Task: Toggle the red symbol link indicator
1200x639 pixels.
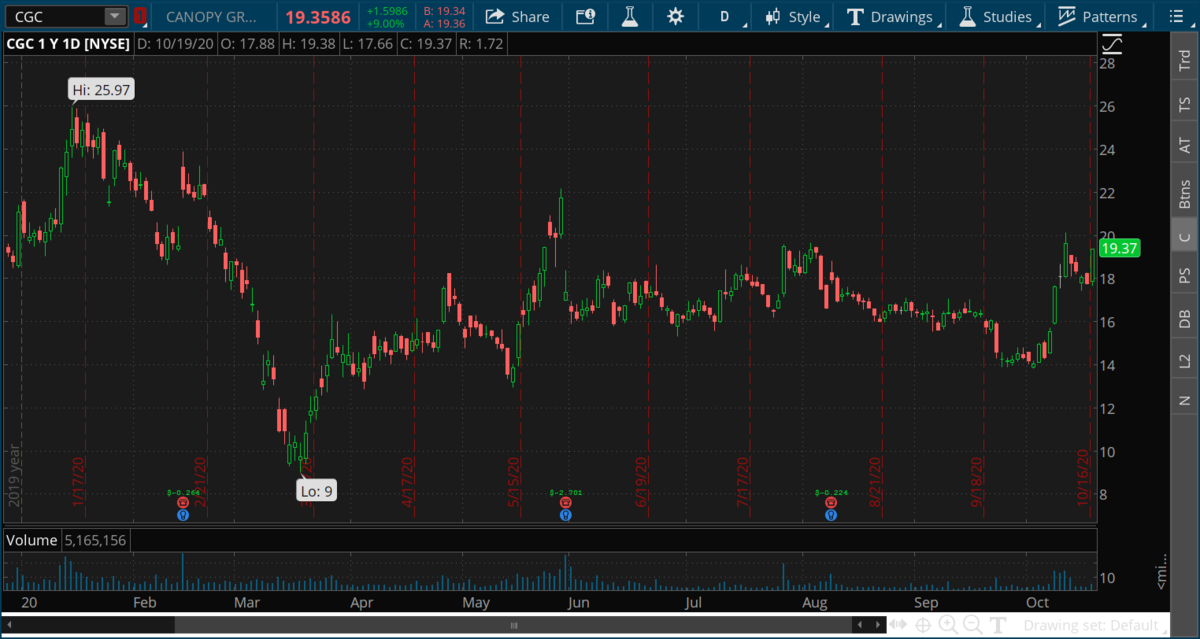Action: (x=140, y=16)
